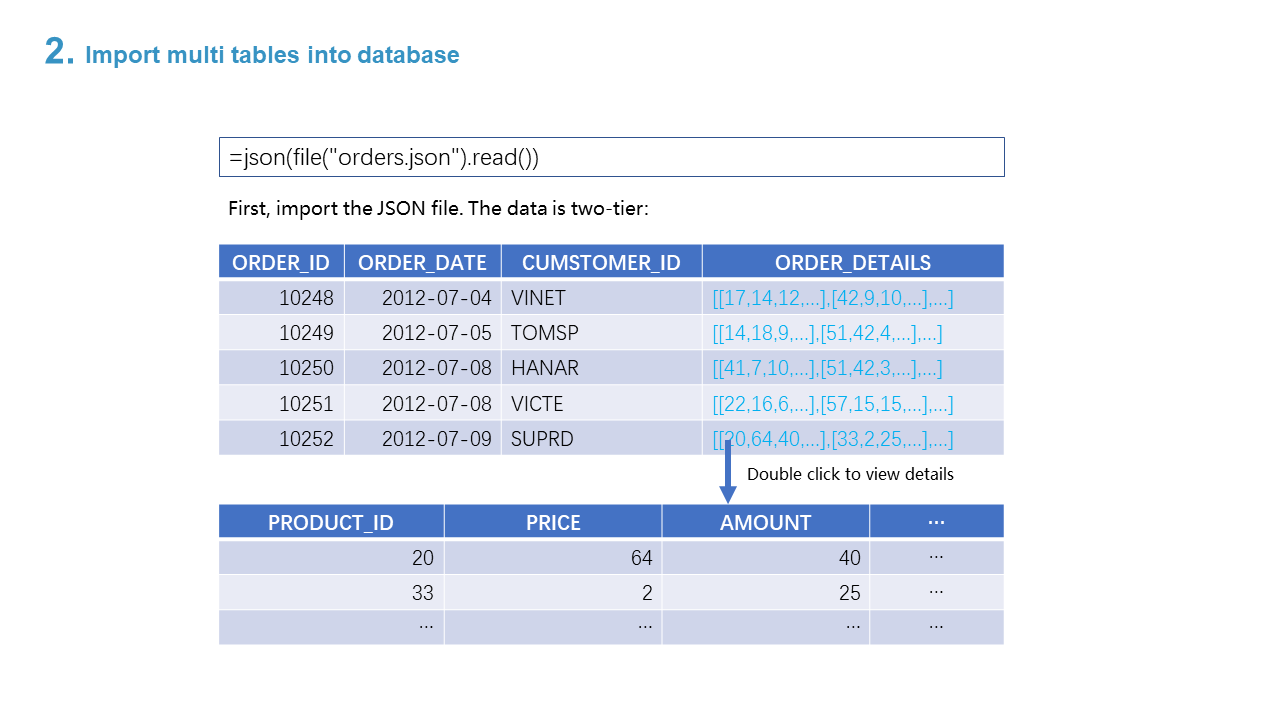Image resolution: width=1280 pixels, height=720 pixels.
Task: Click product ID cell with value 33
Action: click(x=422, y=593)
